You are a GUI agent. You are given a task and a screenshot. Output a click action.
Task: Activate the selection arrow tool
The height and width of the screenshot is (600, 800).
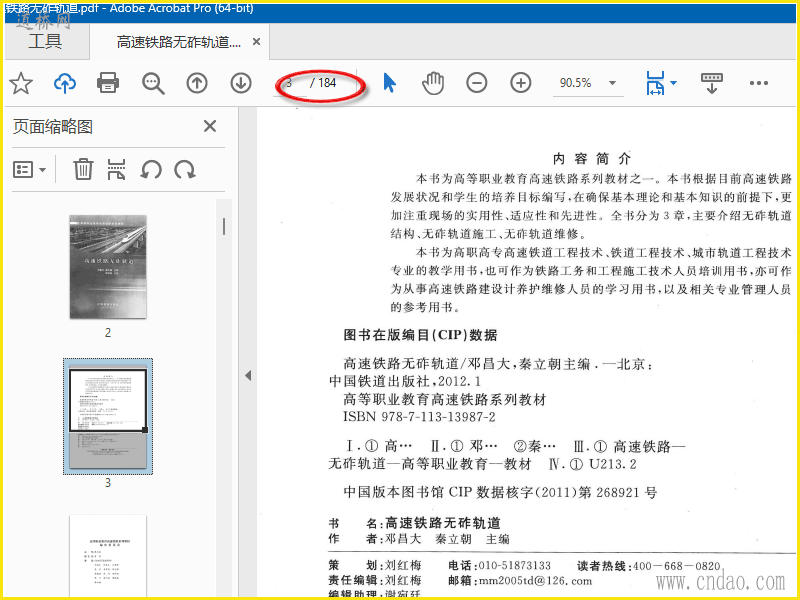[x=389, y=83]
